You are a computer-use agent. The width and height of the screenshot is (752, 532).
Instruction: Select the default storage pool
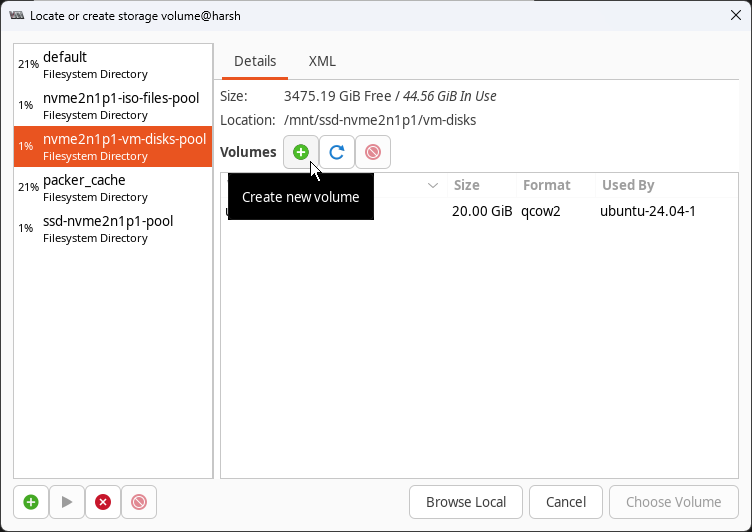(113, 64)
